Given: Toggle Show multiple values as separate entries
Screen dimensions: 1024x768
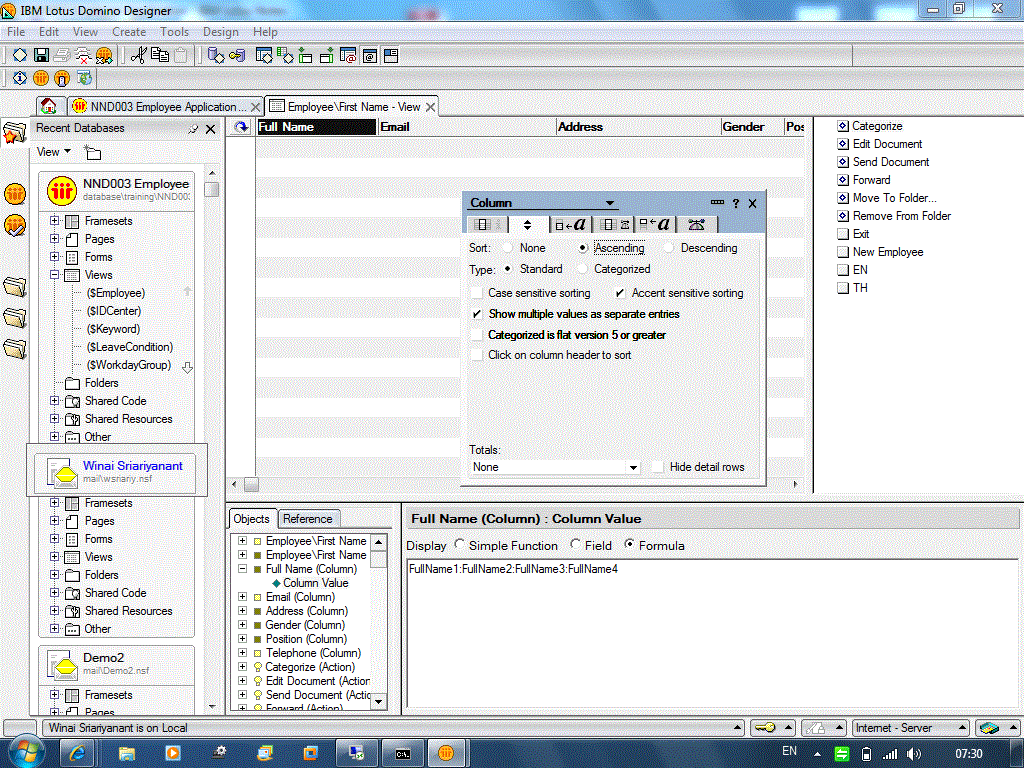Looking at the screenshot, I should pyautogui.click(x=477, y=314).
